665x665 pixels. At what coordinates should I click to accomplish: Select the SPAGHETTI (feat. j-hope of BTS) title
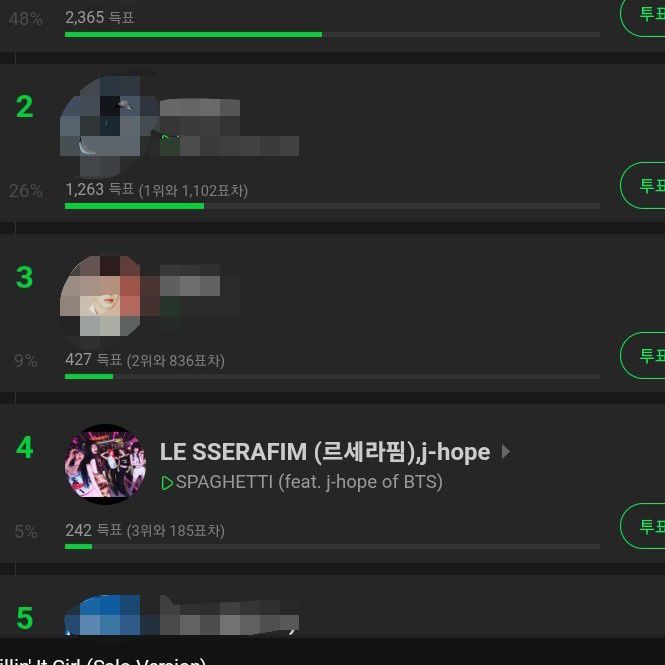click(309, 482)
